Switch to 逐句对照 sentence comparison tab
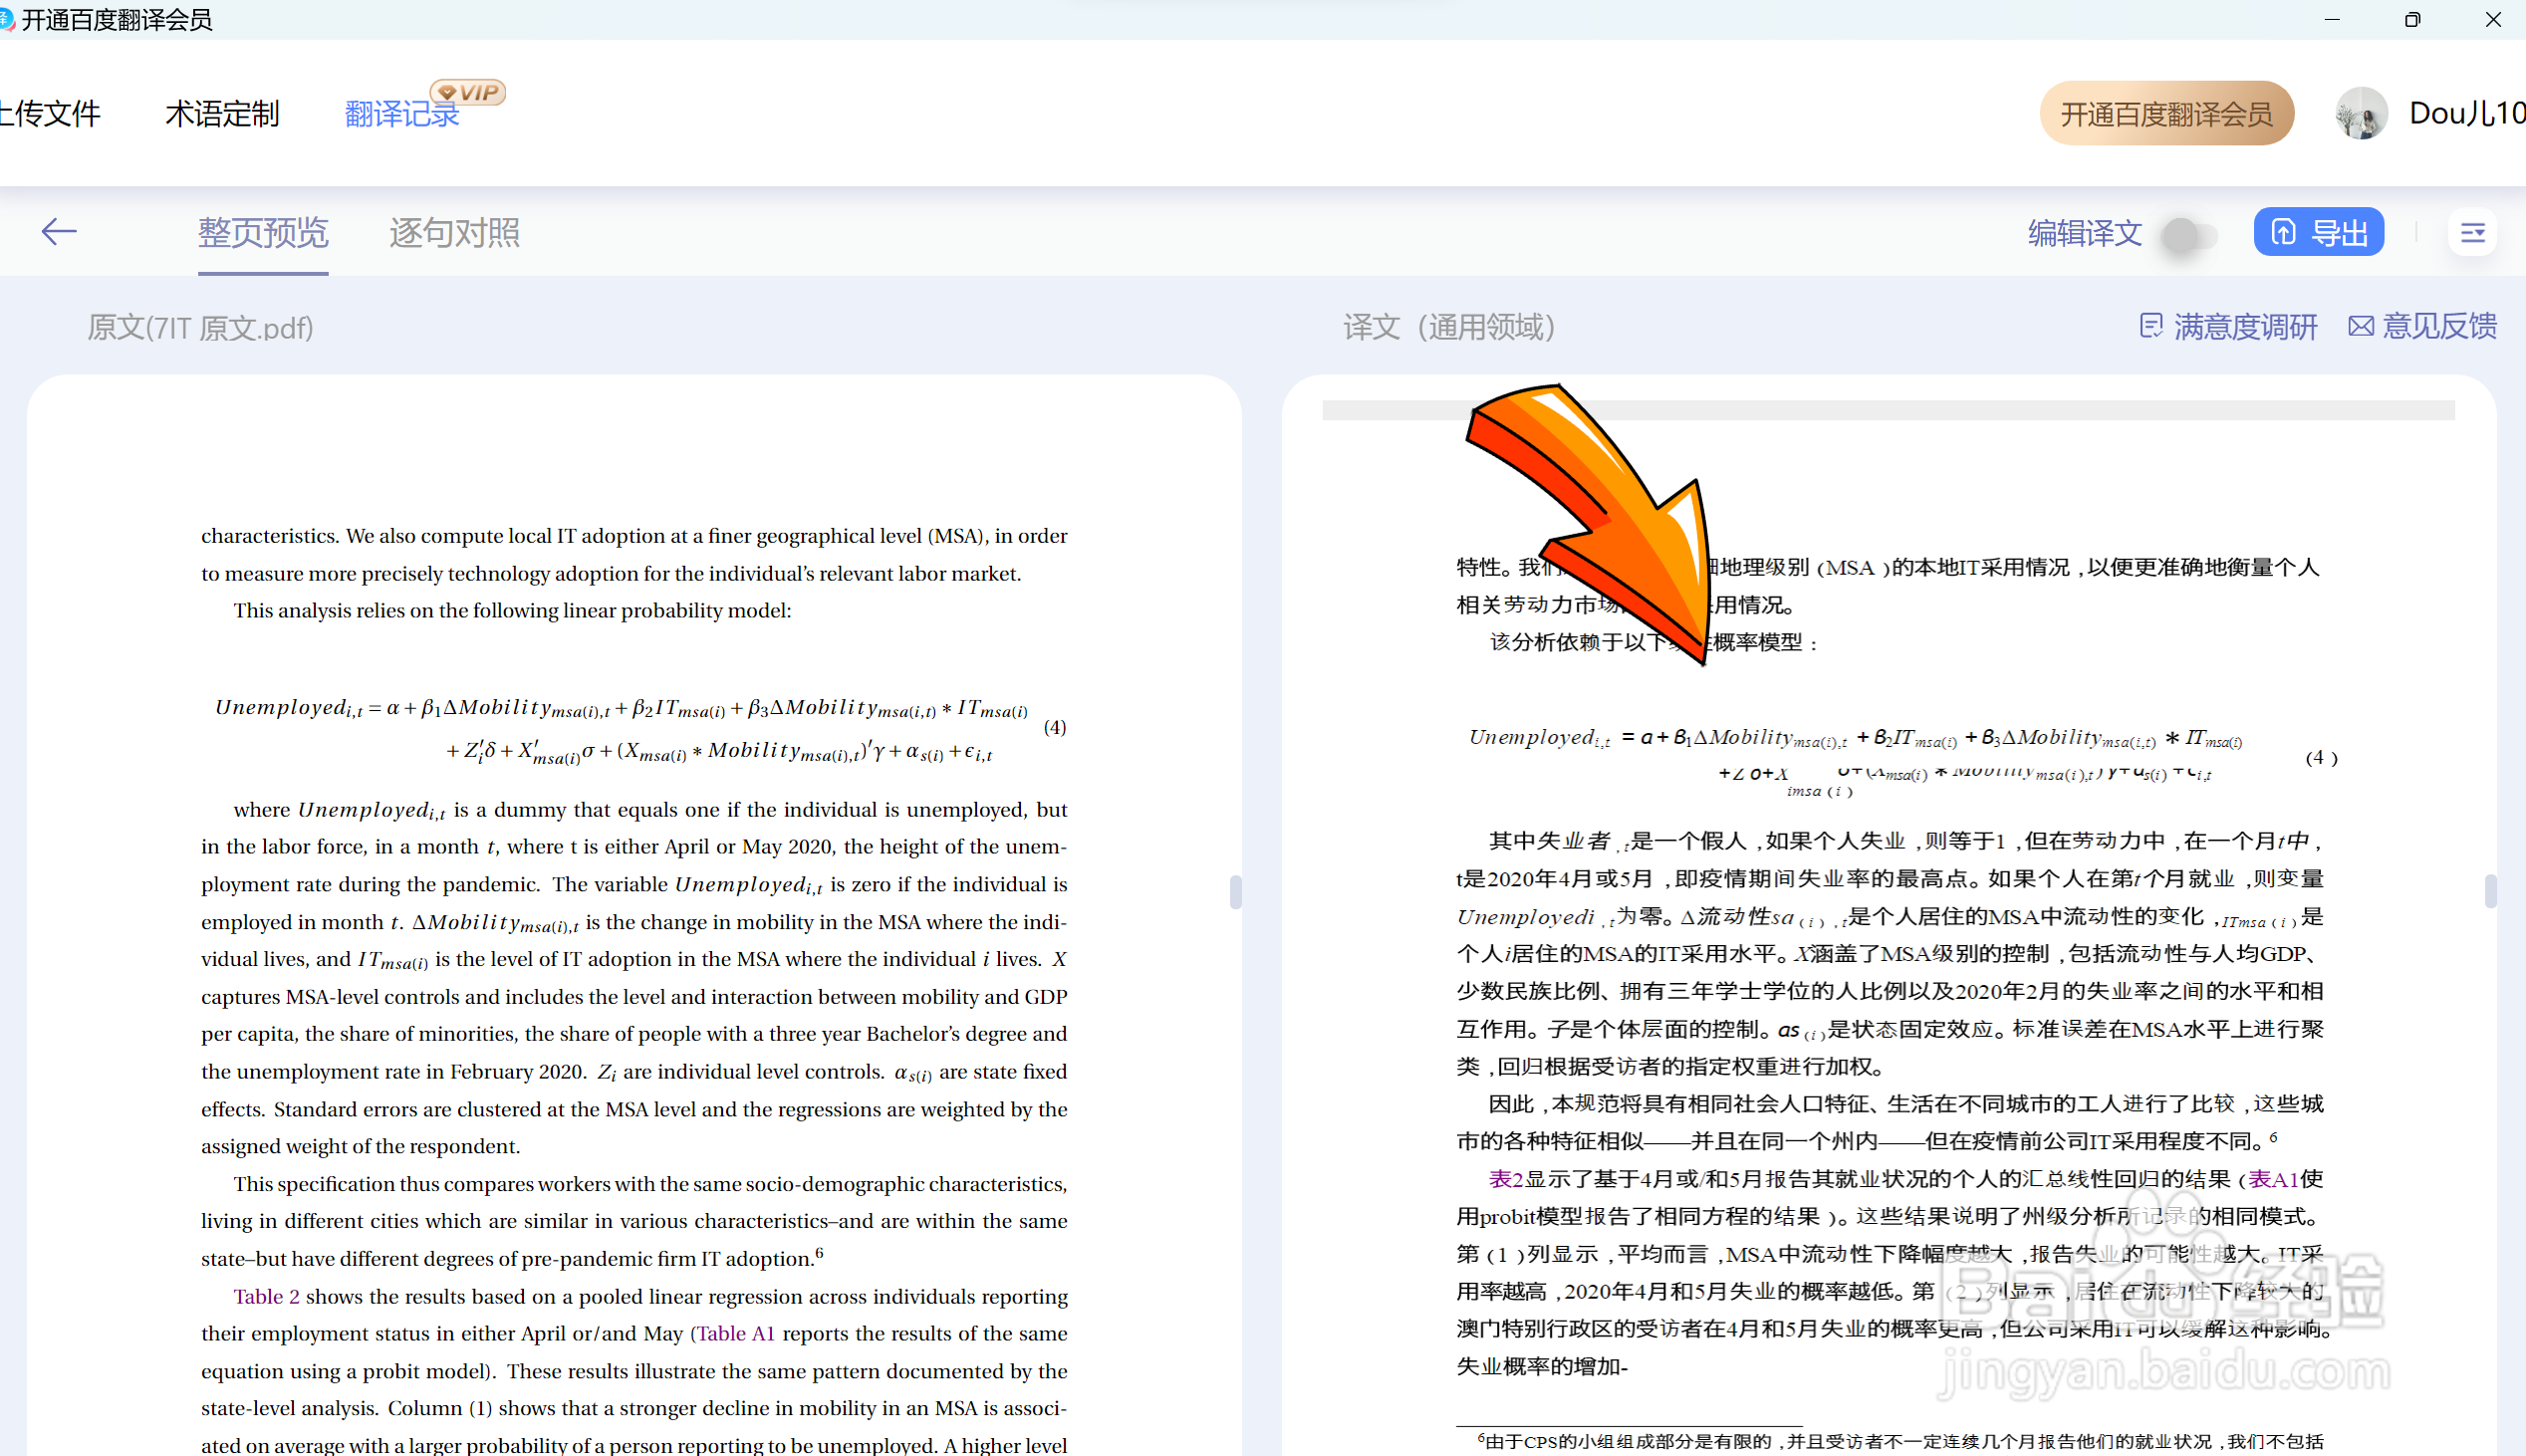Screen dimensions: 2526x1456 coord(454,233)
